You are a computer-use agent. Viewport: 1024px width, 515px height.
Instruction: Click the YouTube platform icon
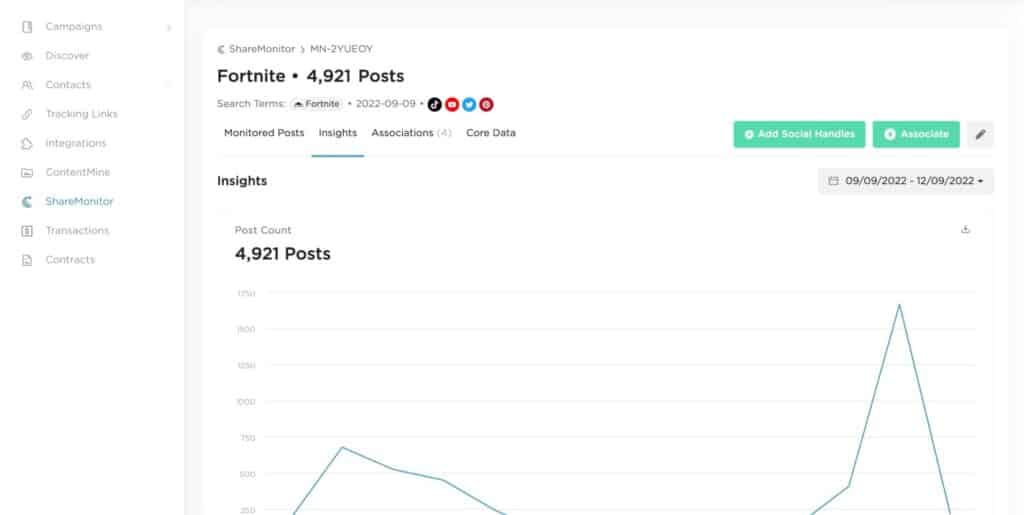452,104
